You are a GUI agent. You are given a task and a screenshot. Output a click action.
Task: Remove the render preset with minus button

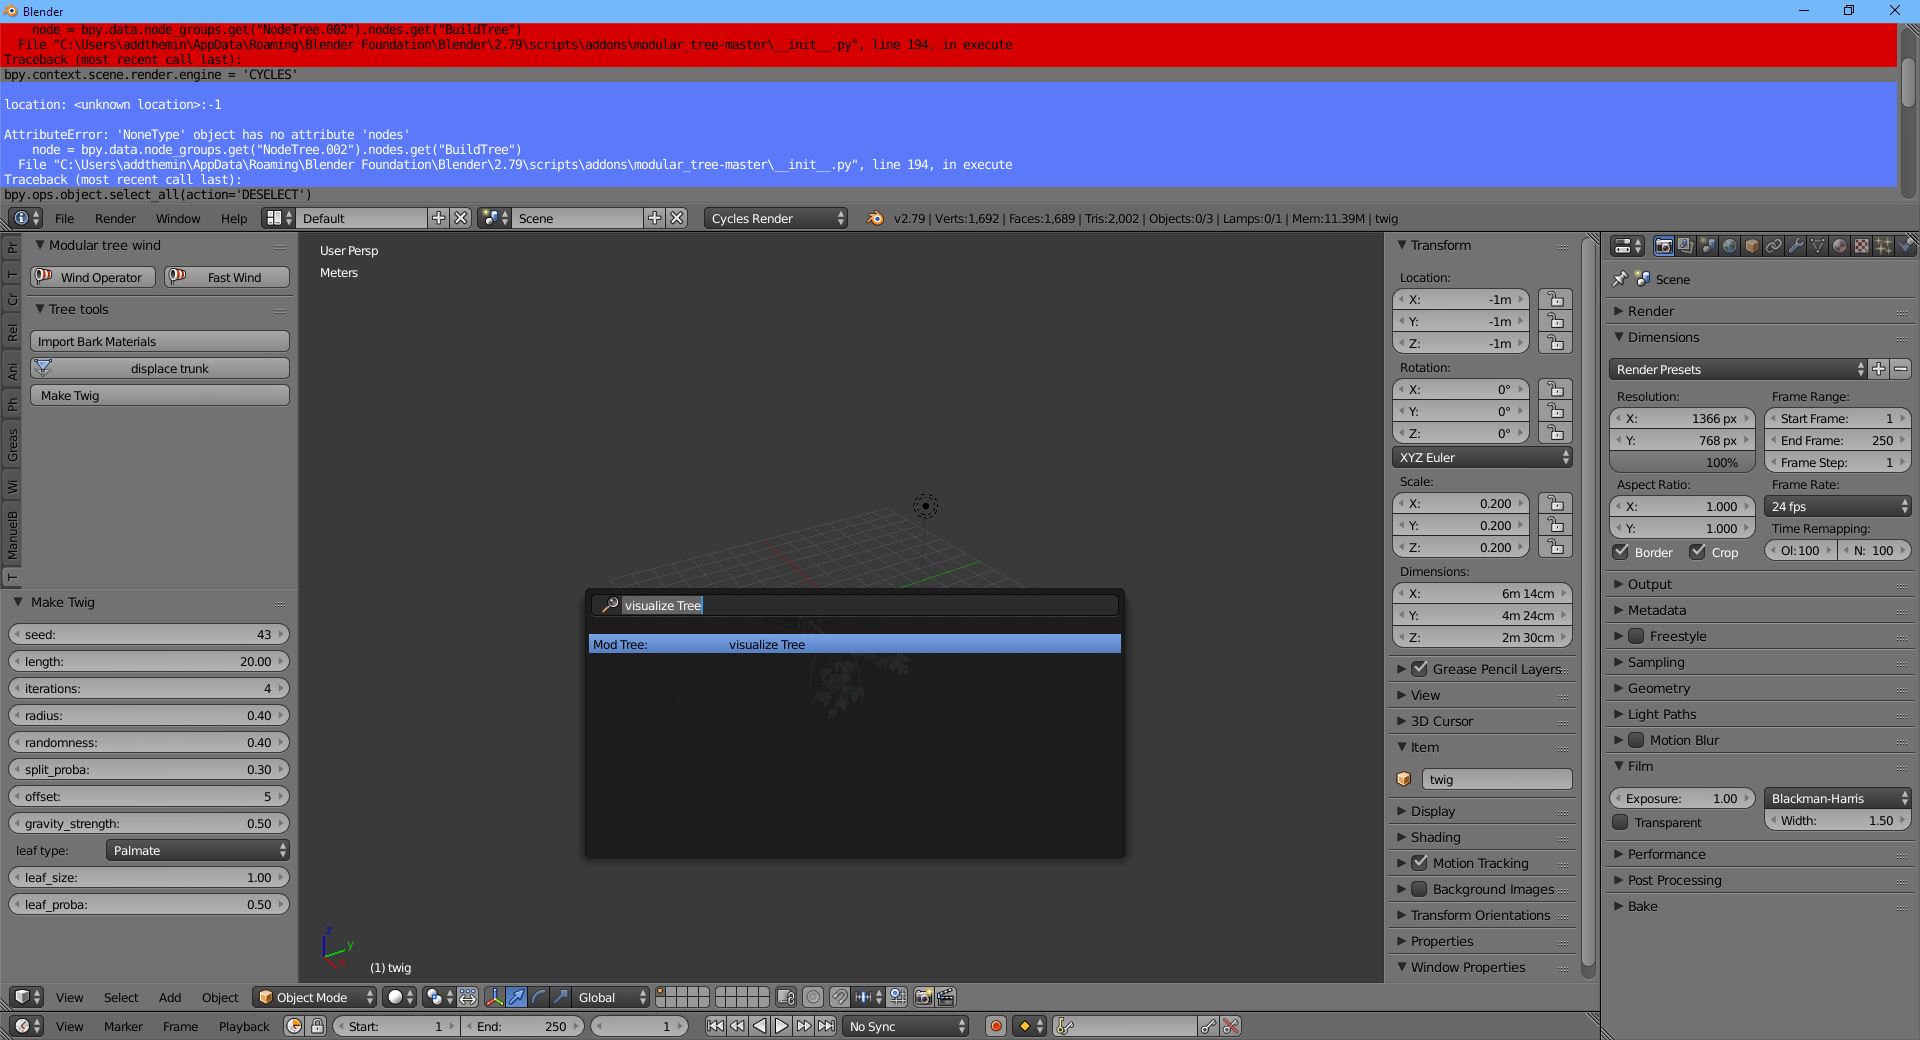coord(1901,369)
